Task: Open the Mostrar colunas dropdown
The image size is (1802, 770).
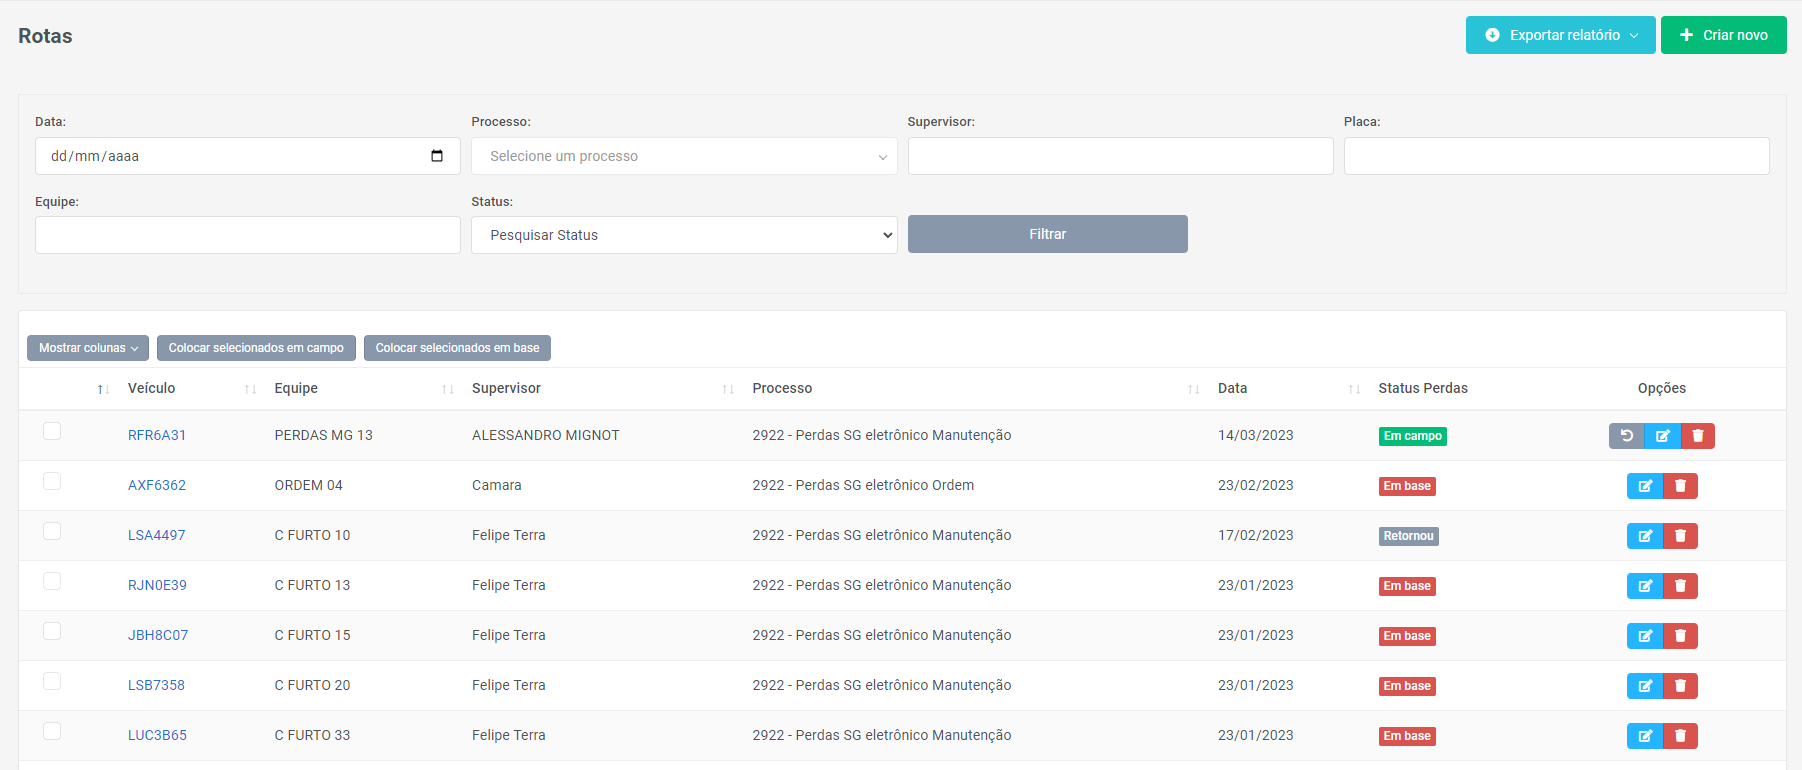Action: coord(88,348)
